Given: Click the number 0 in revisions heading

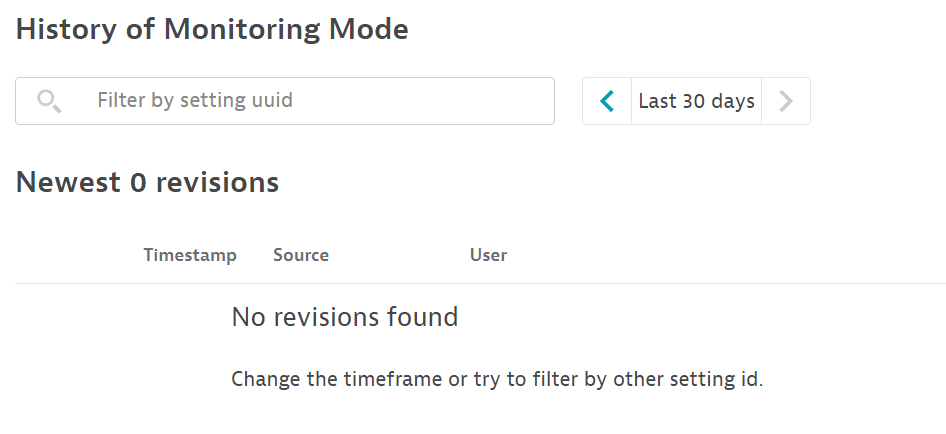Looking at the screenshot, I should [x=139, y=182].
